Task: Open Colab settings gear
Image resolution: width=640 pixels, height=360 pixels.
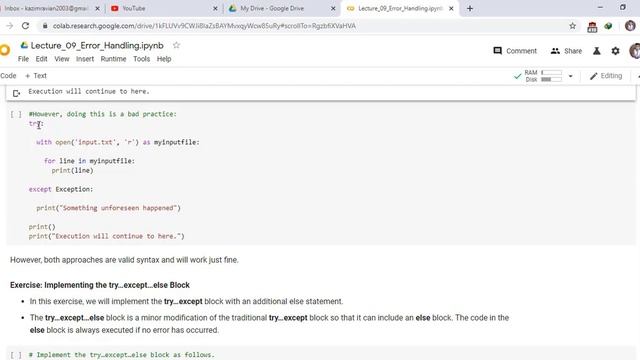Action: click(x=615, y=51)
